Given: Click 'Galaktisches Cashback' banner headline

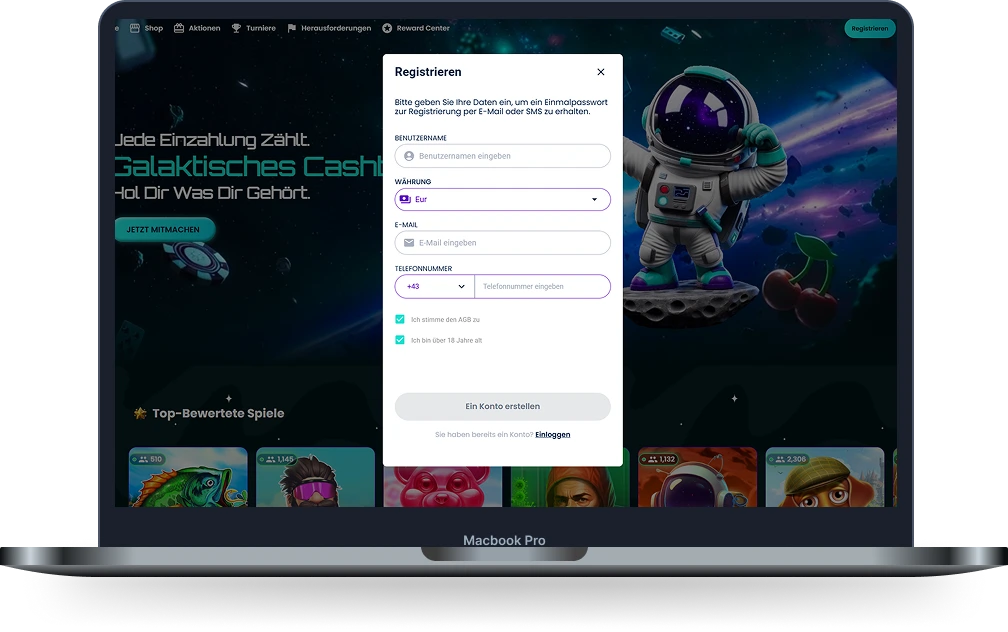Looking at the screenshot, I should (249, 167).
